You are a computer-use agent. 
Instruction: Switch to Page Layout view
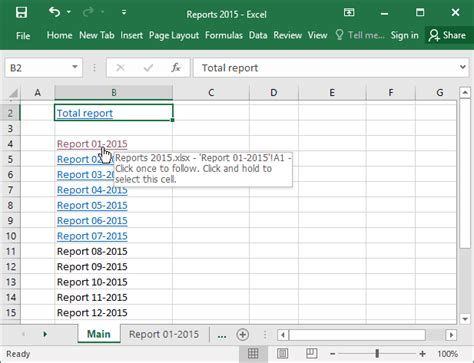pos(282,353)
